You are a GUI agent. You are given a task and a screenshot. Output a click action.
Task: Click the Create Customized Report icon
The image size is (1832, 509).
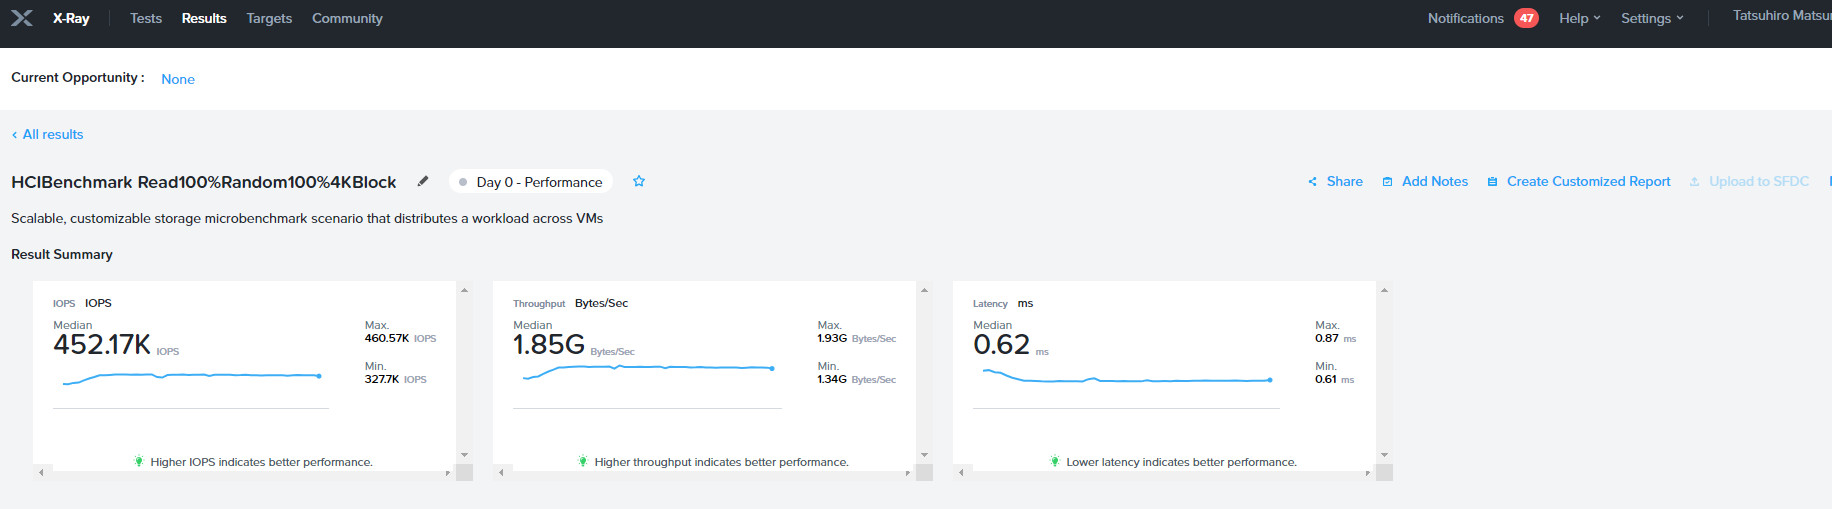(1492, 182)
